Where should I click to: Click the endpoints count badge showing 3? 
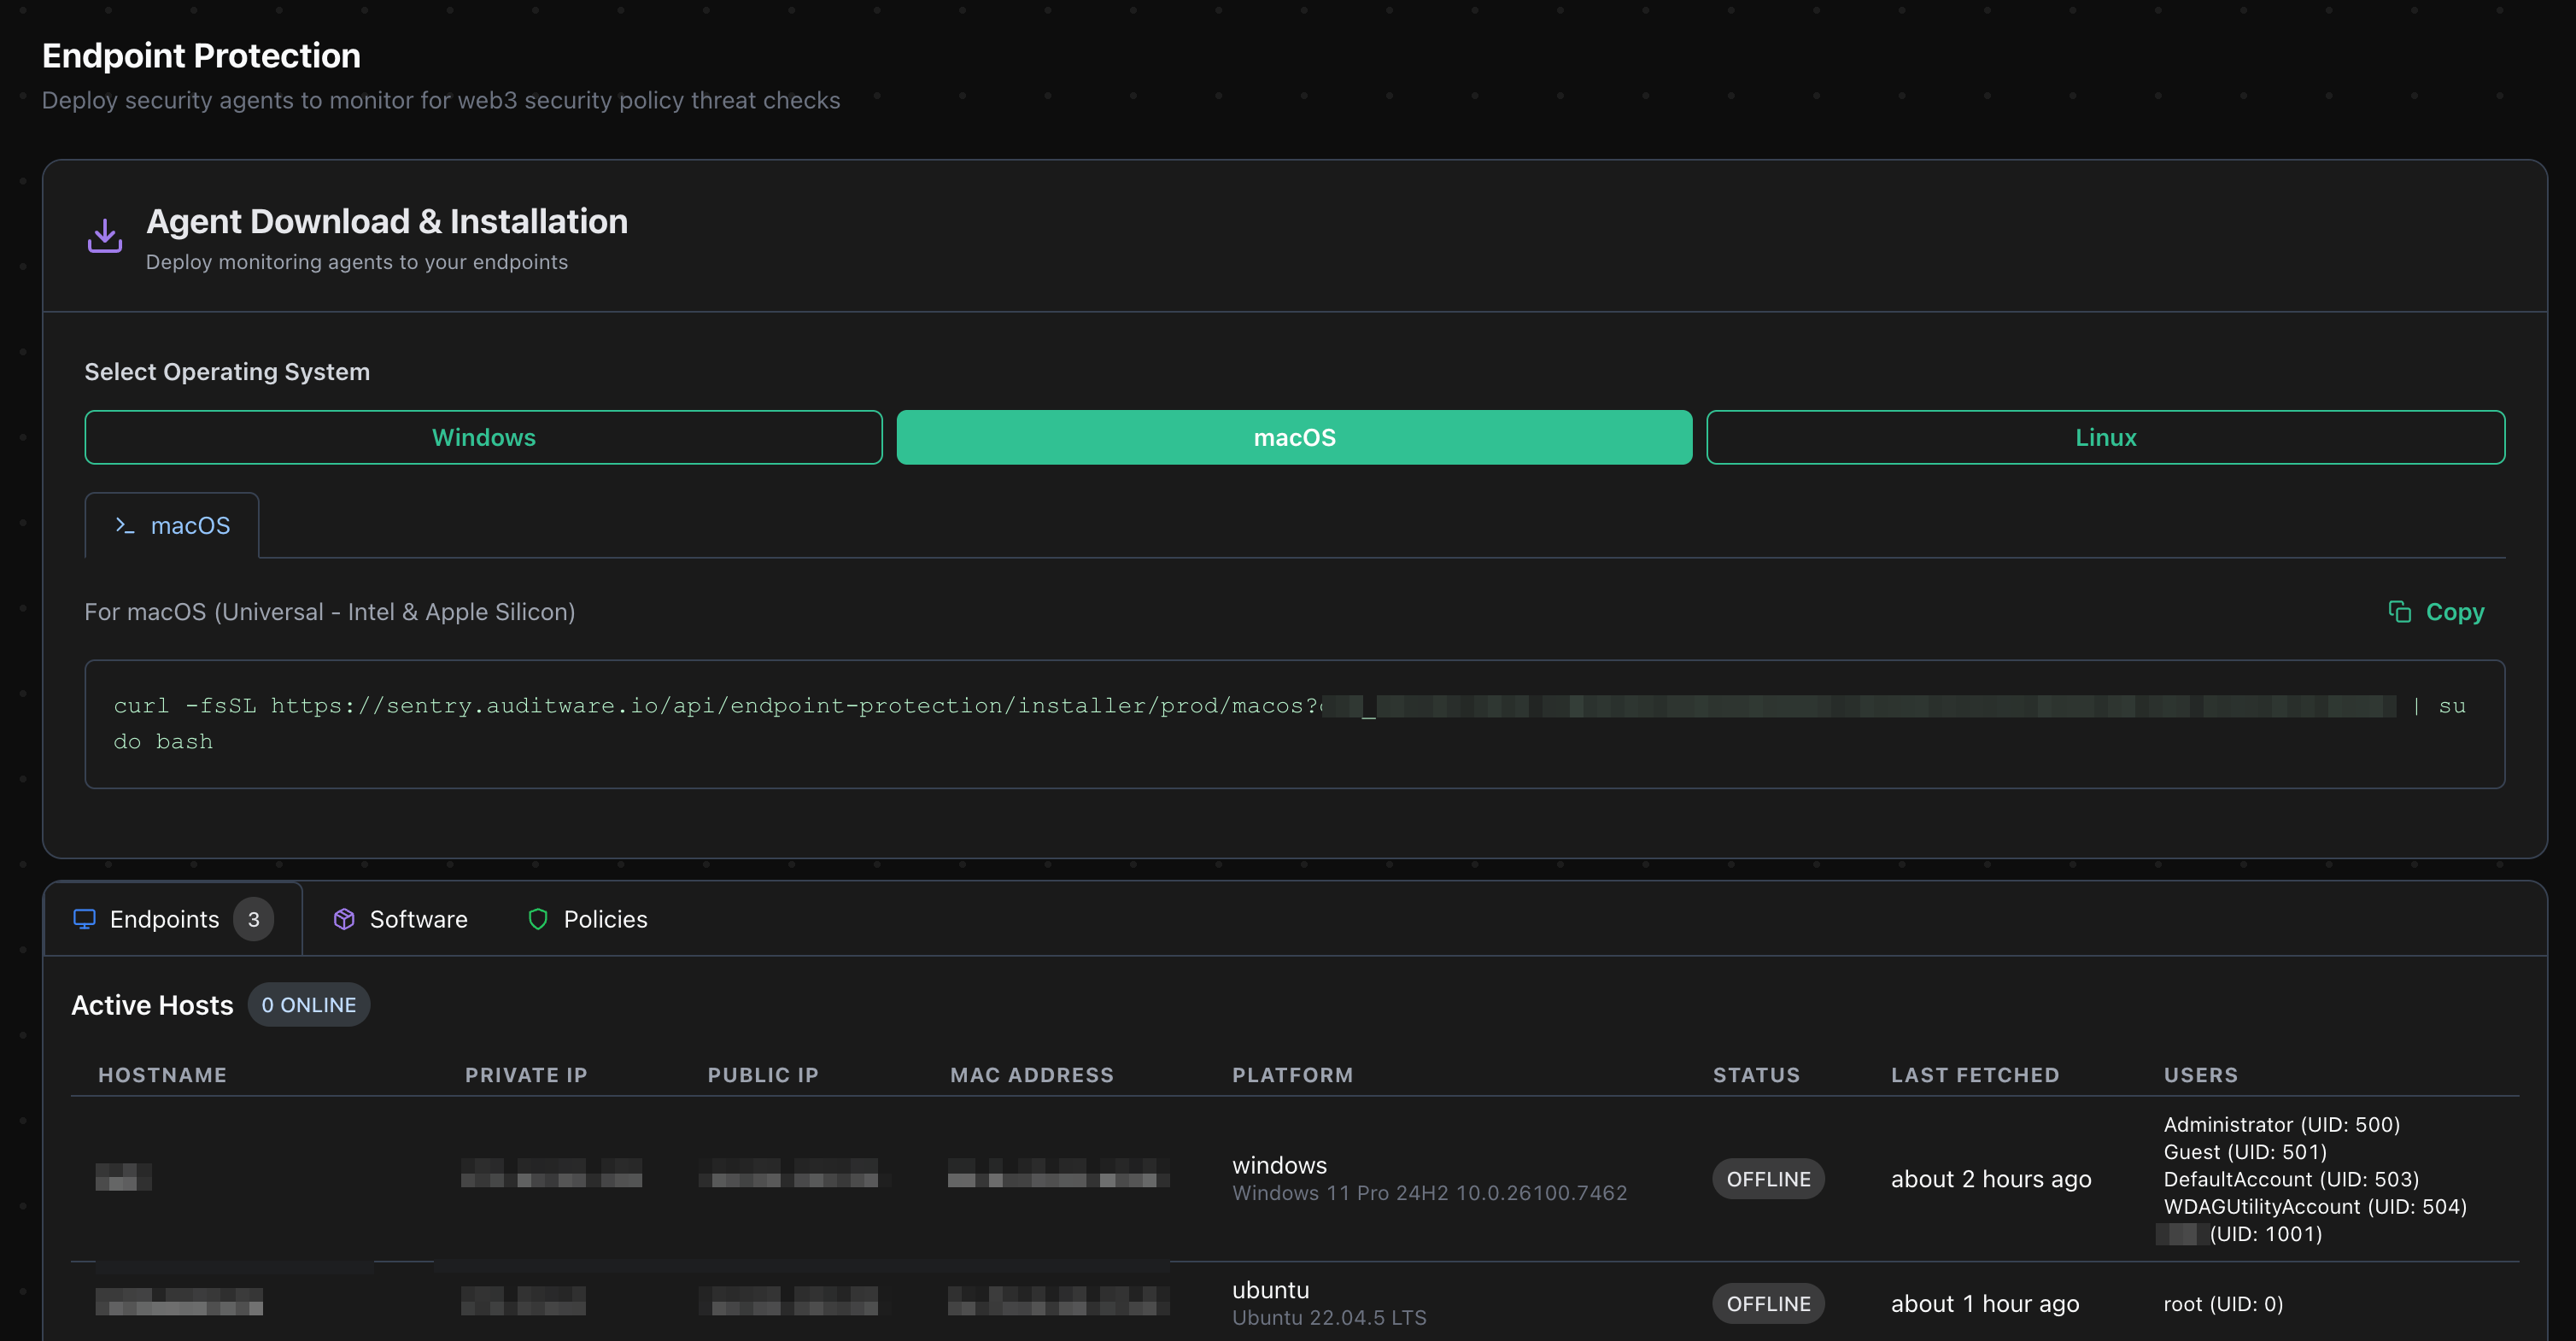(253, 918)
